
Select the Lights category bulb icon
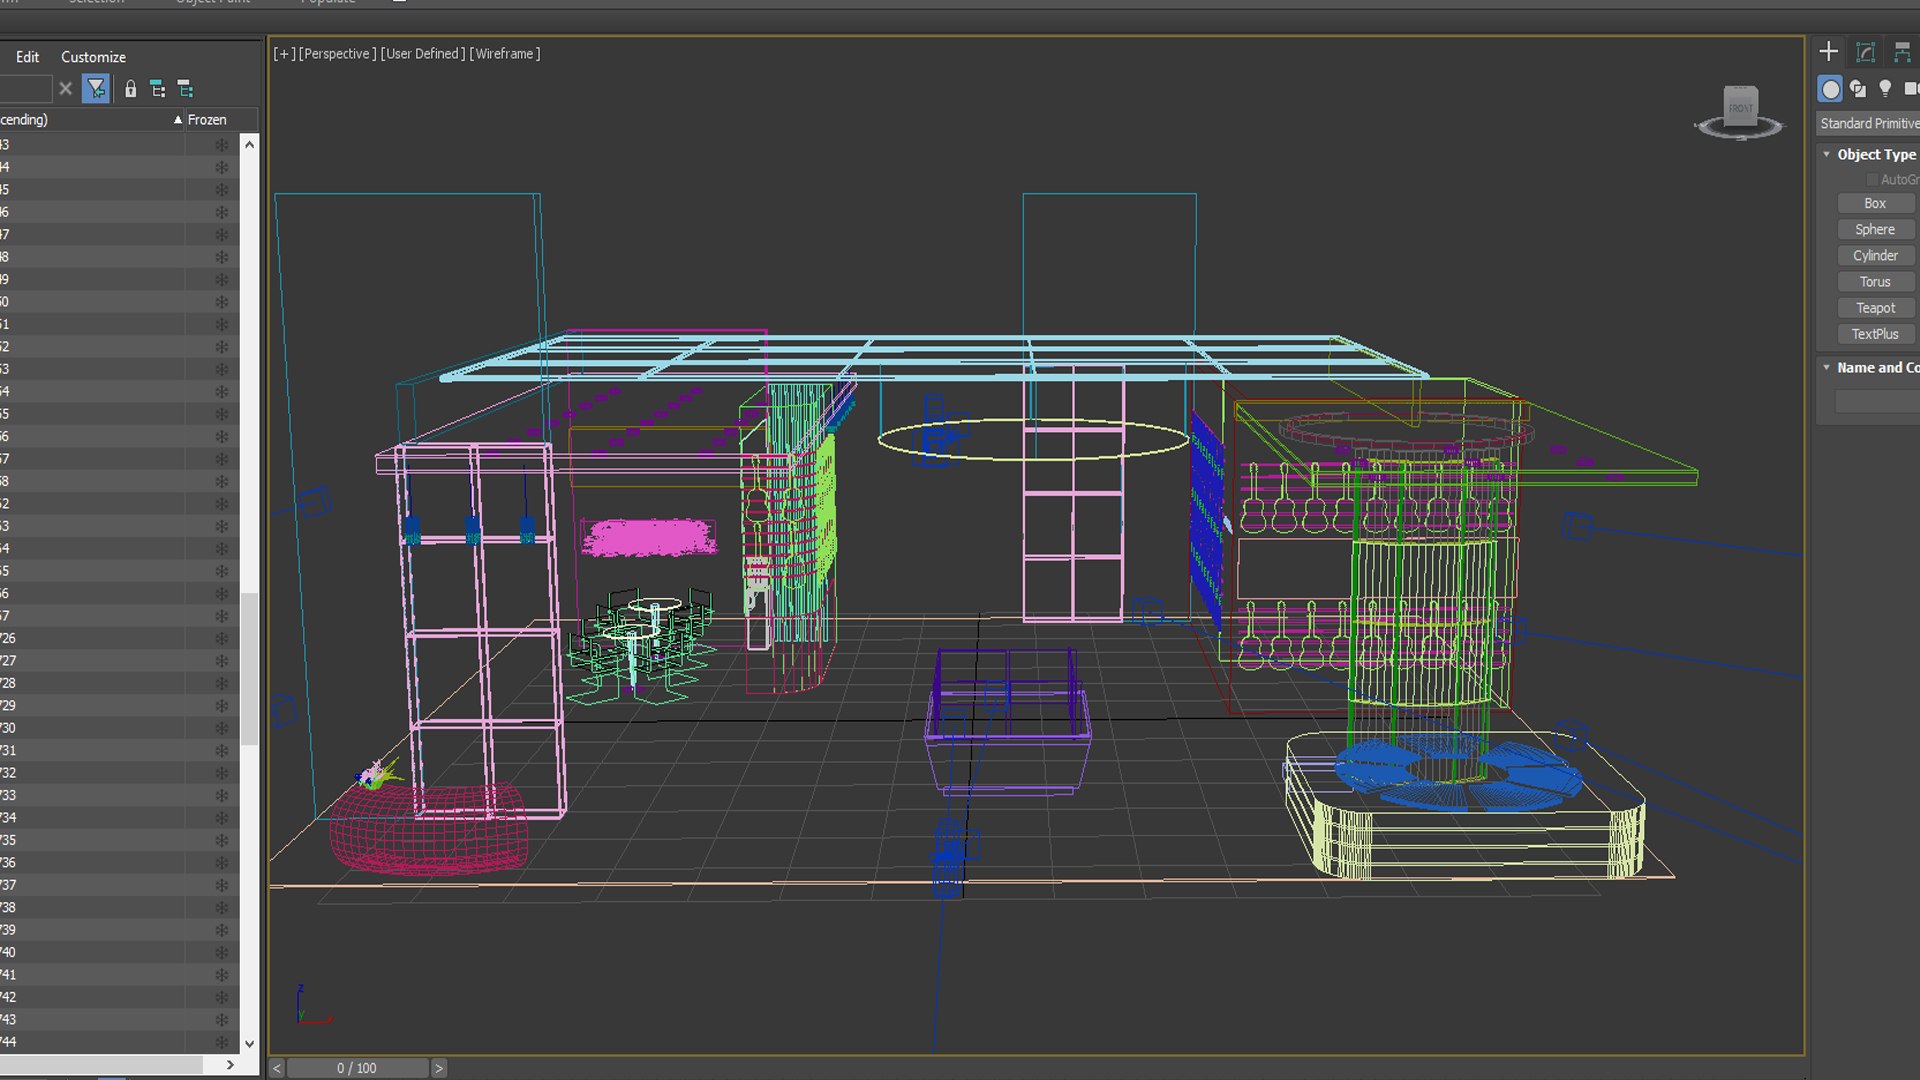pyautogui.click(x=1885, y=89)
